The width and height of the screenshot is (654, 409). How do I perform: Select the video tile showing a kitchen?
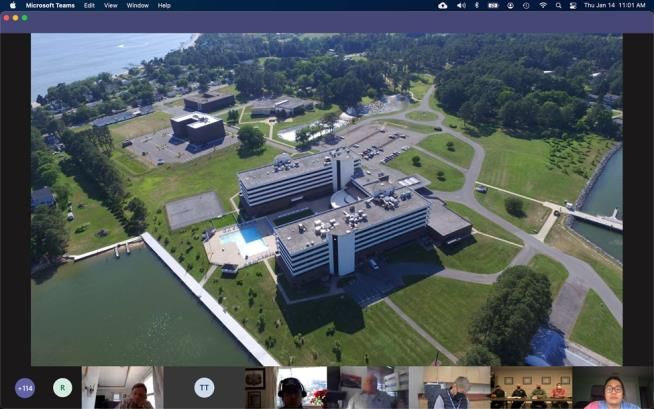pos(450,388)
